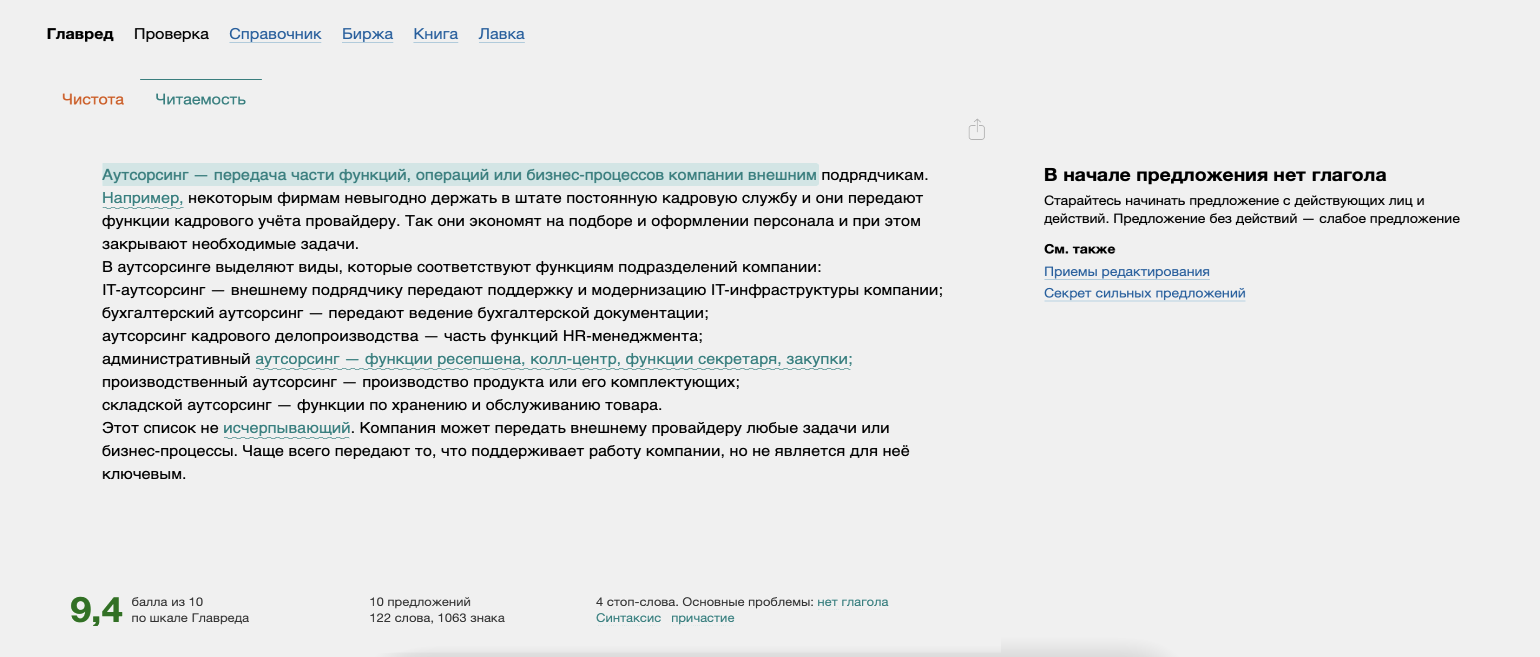Click the 'нет глагола' problem link
Image resolution: width=1540 pixels, height=657 pixels.
point(852,602)
